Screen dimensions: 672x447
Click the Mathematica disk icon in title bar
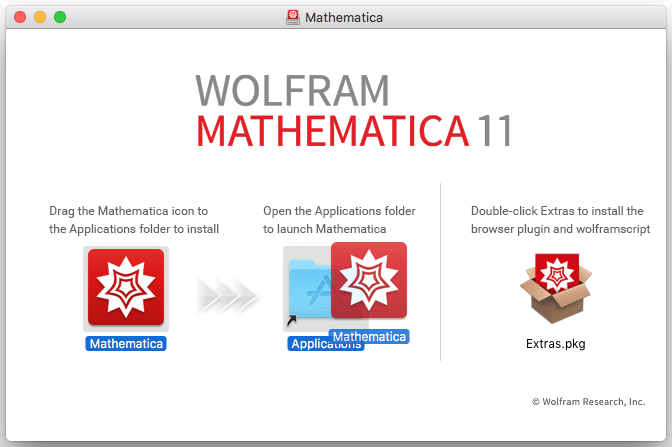[293, 17]
